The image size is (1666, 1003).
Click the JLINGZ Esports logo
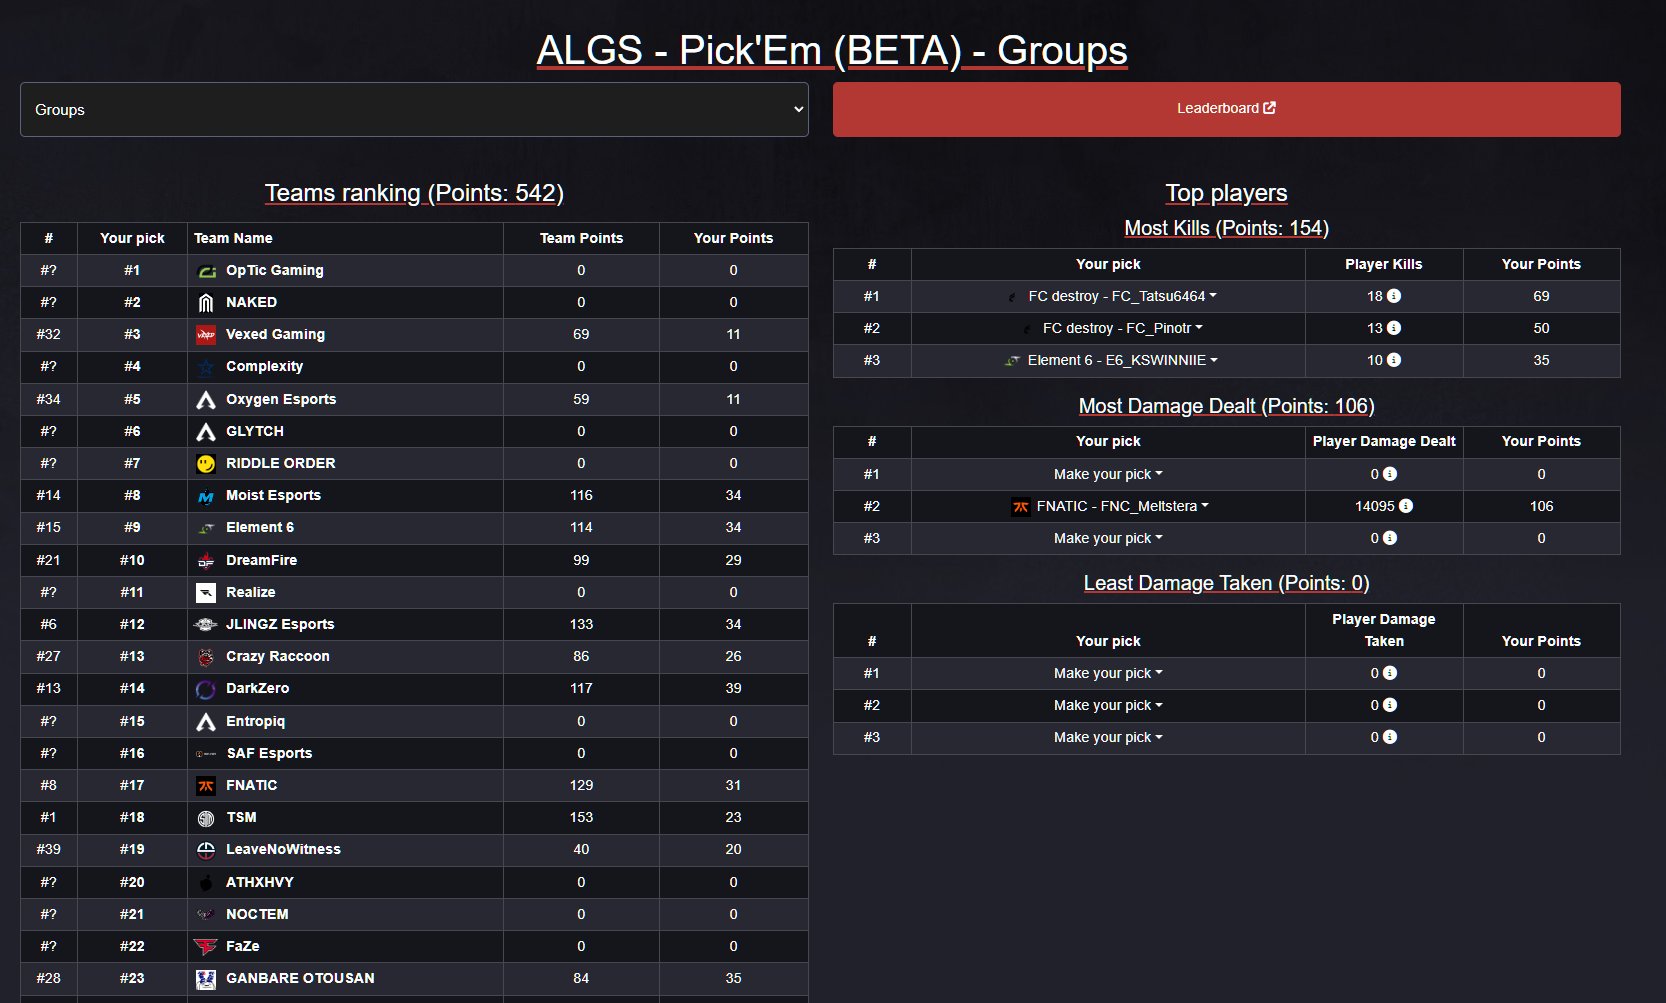[x=206, y=625]
